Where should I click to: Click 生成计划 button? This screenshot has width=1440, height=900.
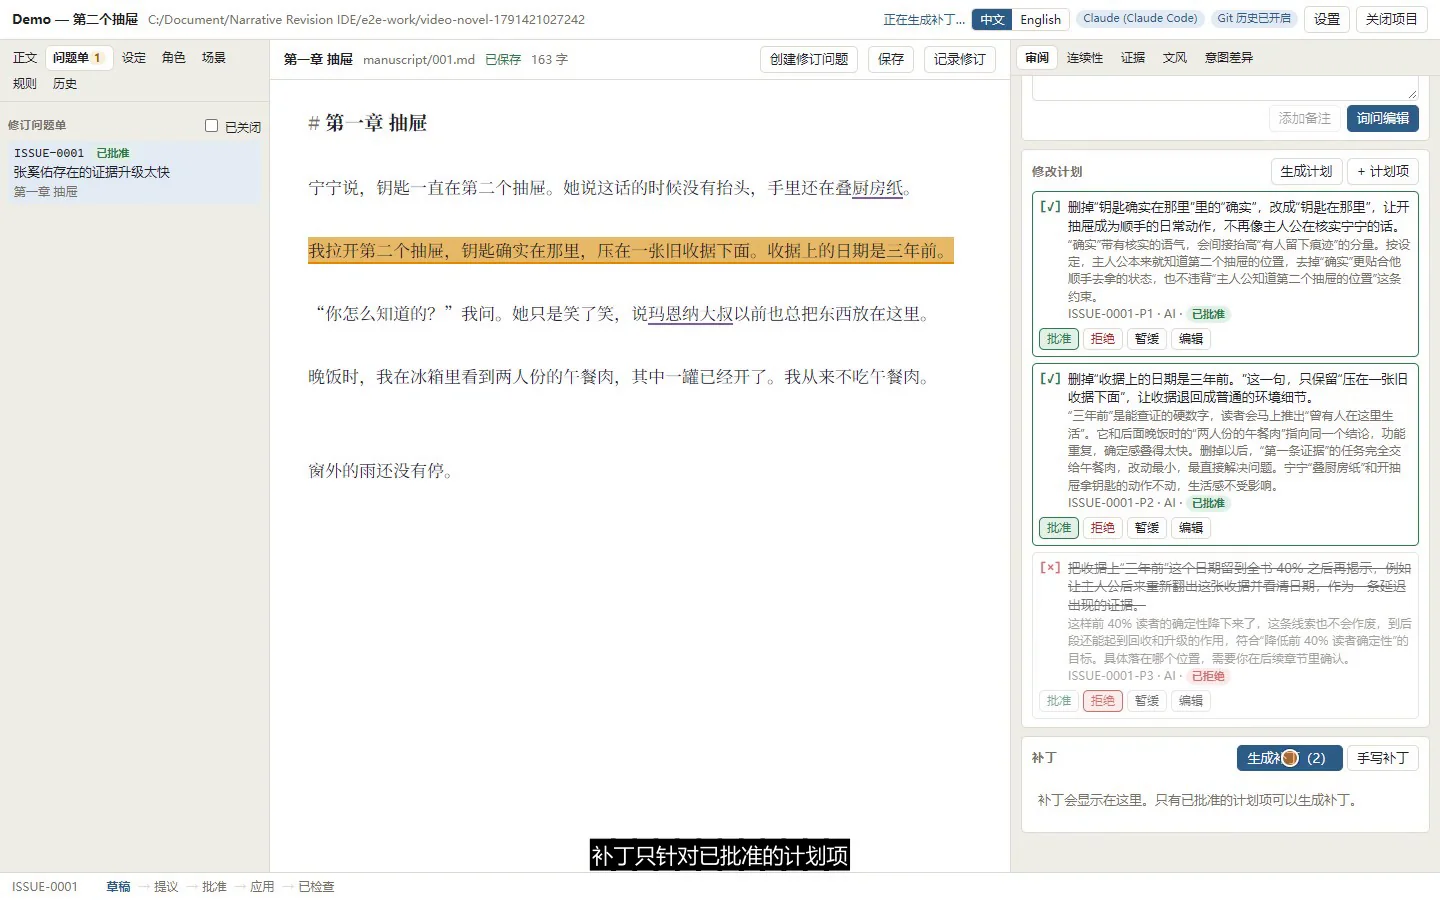(x=1306, y=171)
